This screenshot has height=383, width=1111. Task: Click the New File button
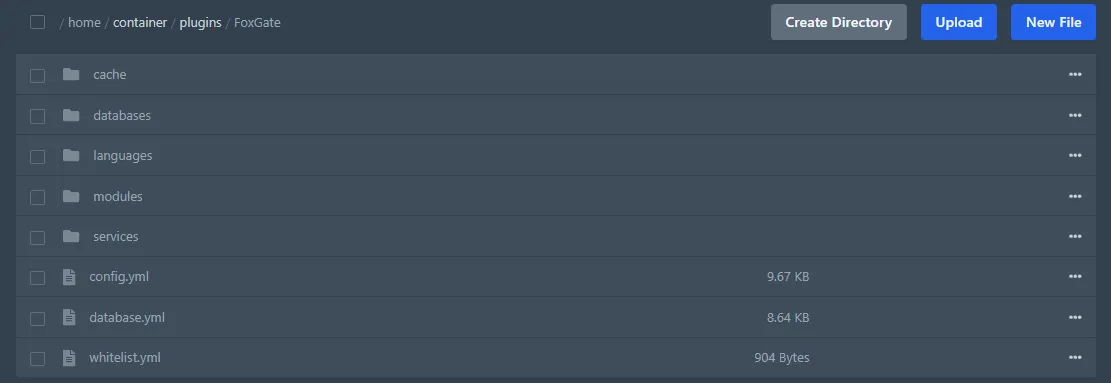1054,22
